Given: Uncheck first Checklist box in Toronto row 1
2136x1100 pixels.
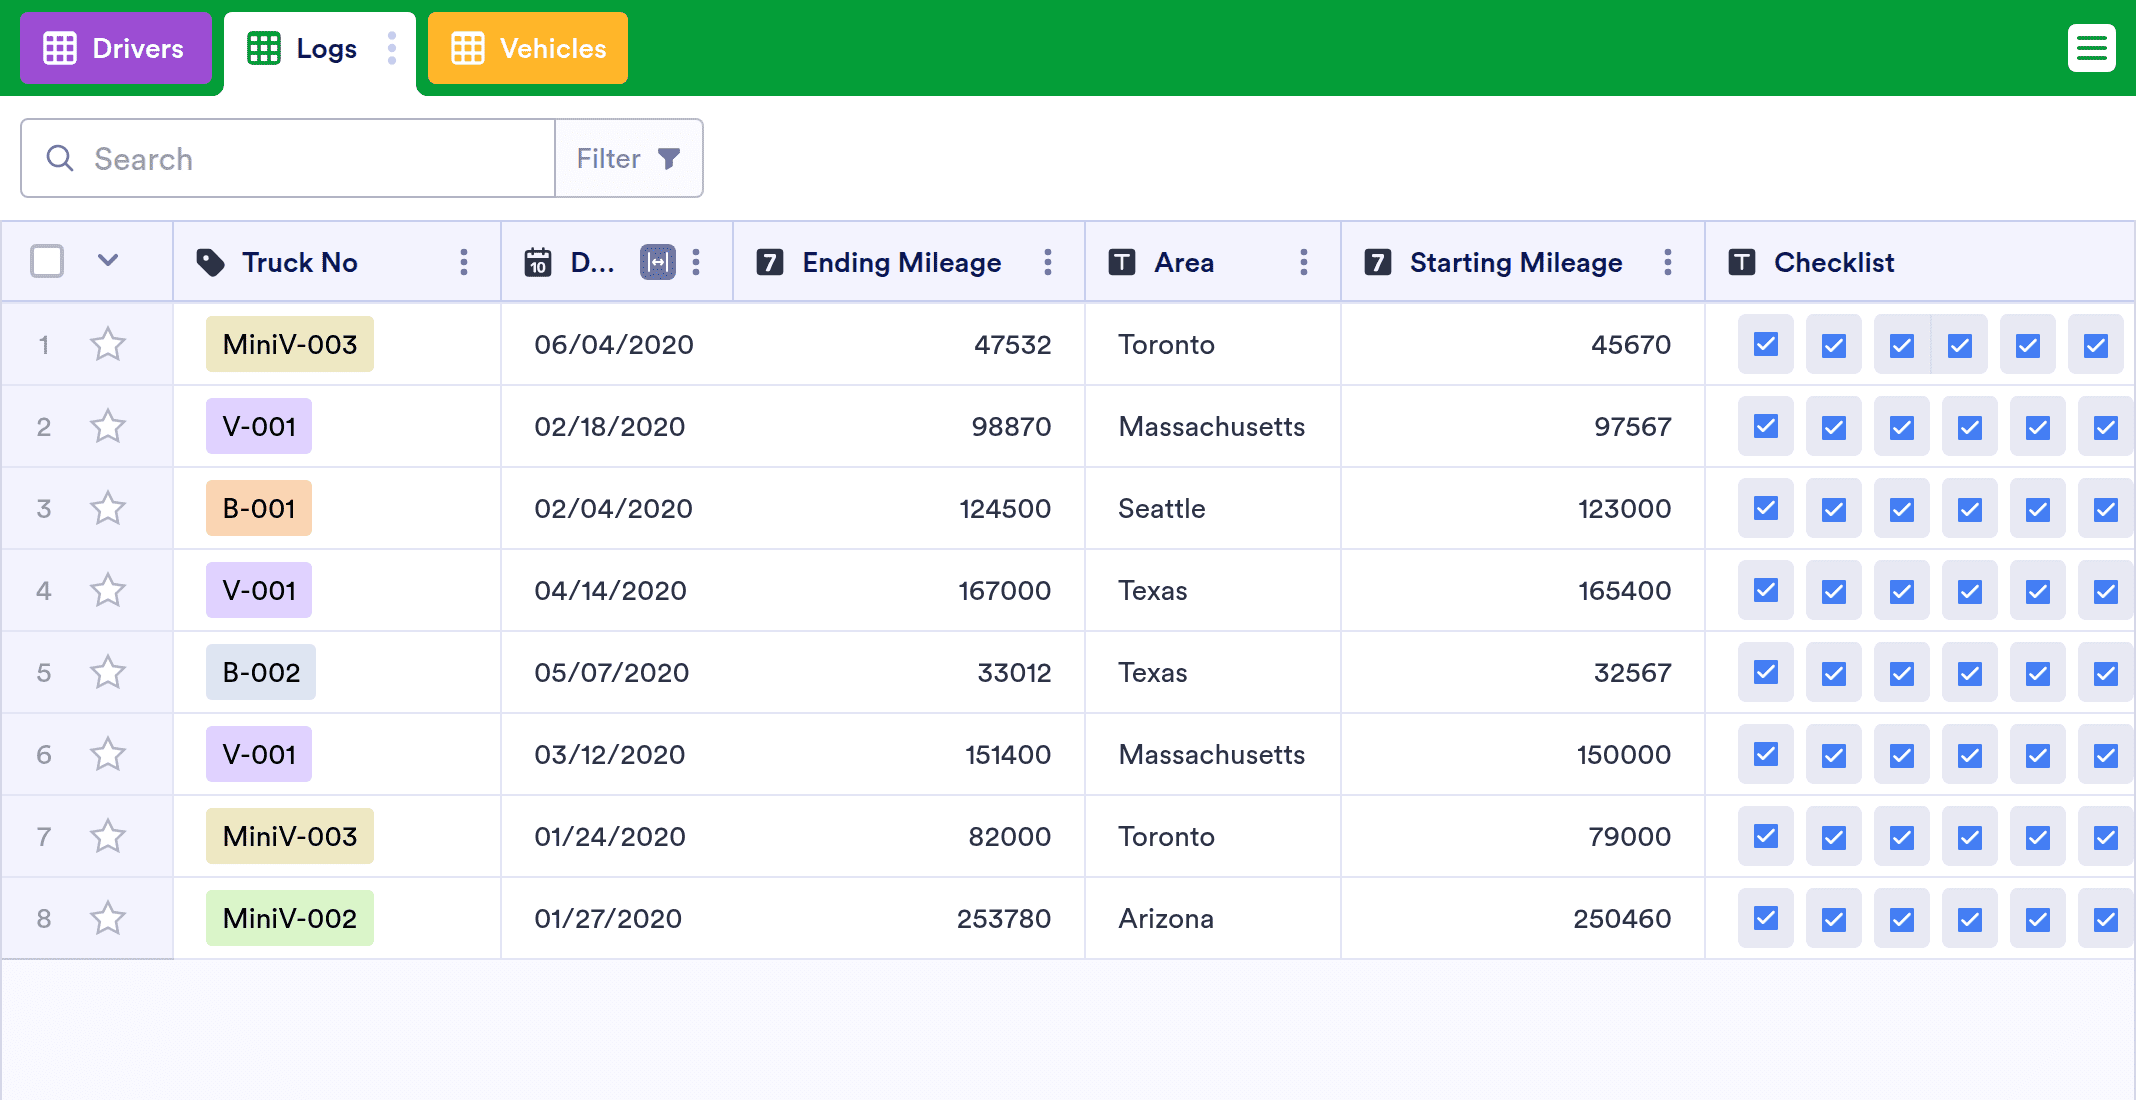Looking at the screenshot, I should (x=1766, y=344).
